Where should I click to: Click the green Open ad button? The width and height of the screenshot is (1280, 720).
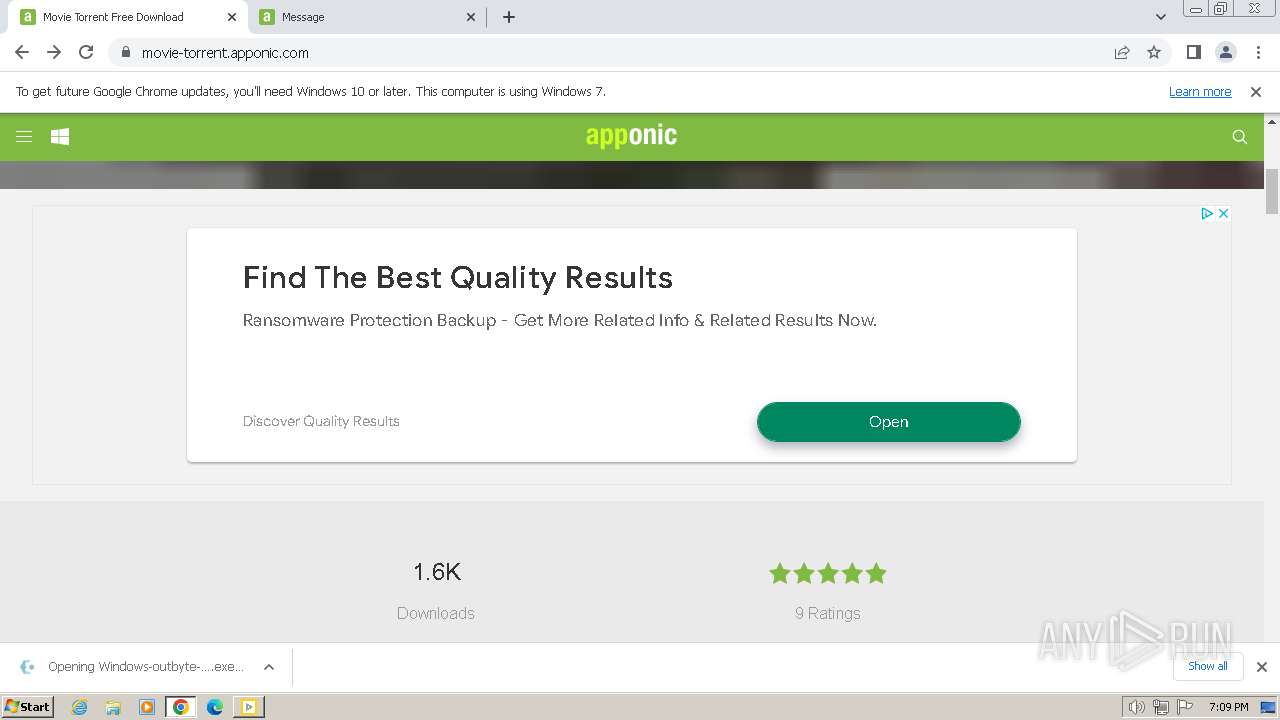[x=889, y=422]
